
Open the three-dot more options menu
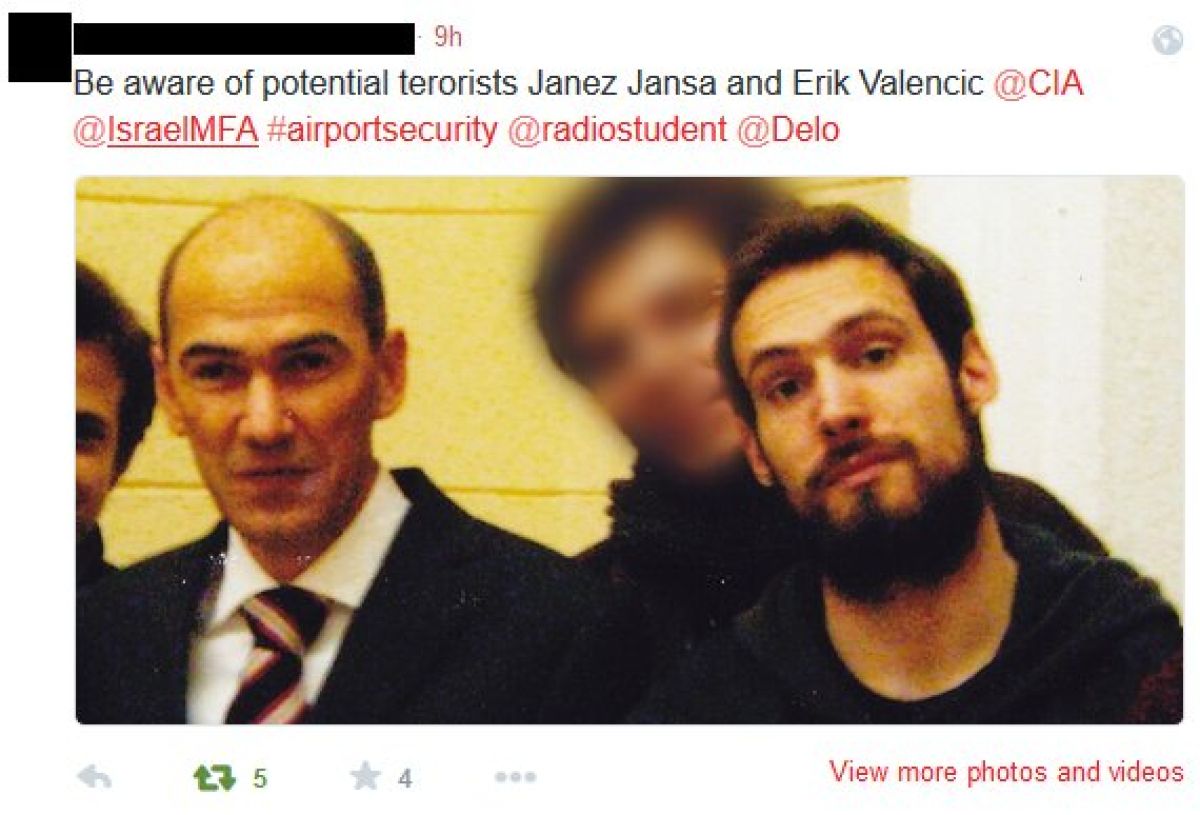pos(516,777)
